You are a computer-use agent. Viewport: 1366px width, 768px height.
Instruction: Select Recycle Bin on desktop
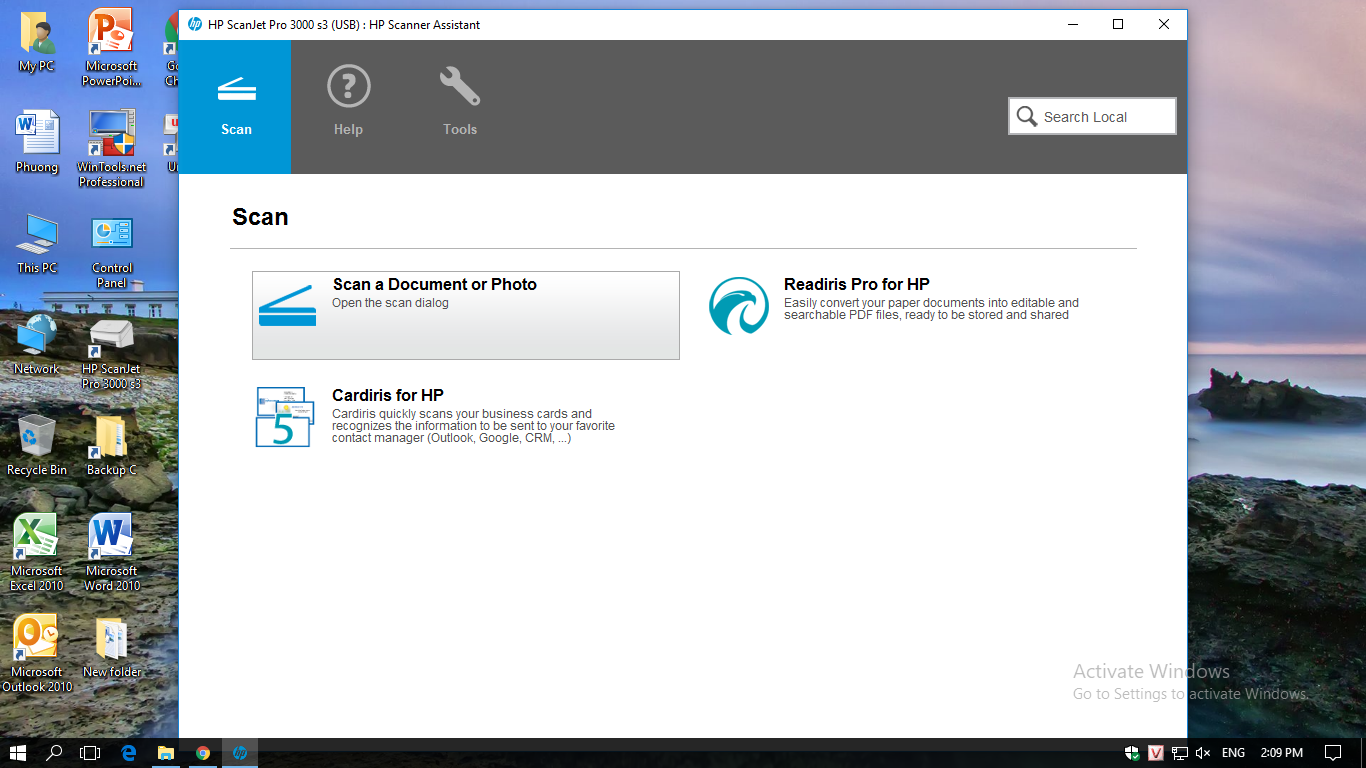[x=37, y=445]
